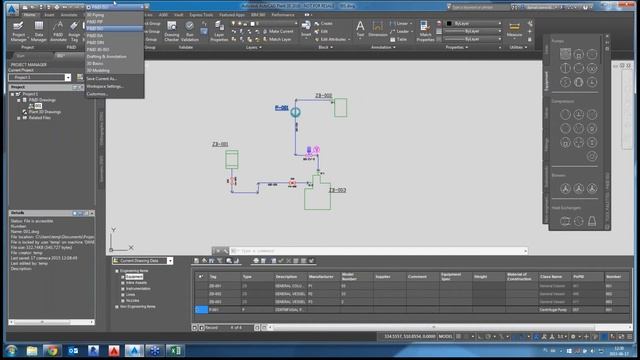Screen dimensions: 640x360
Task: Switch to the Performance ribbon tab
Action: (283, 15)
